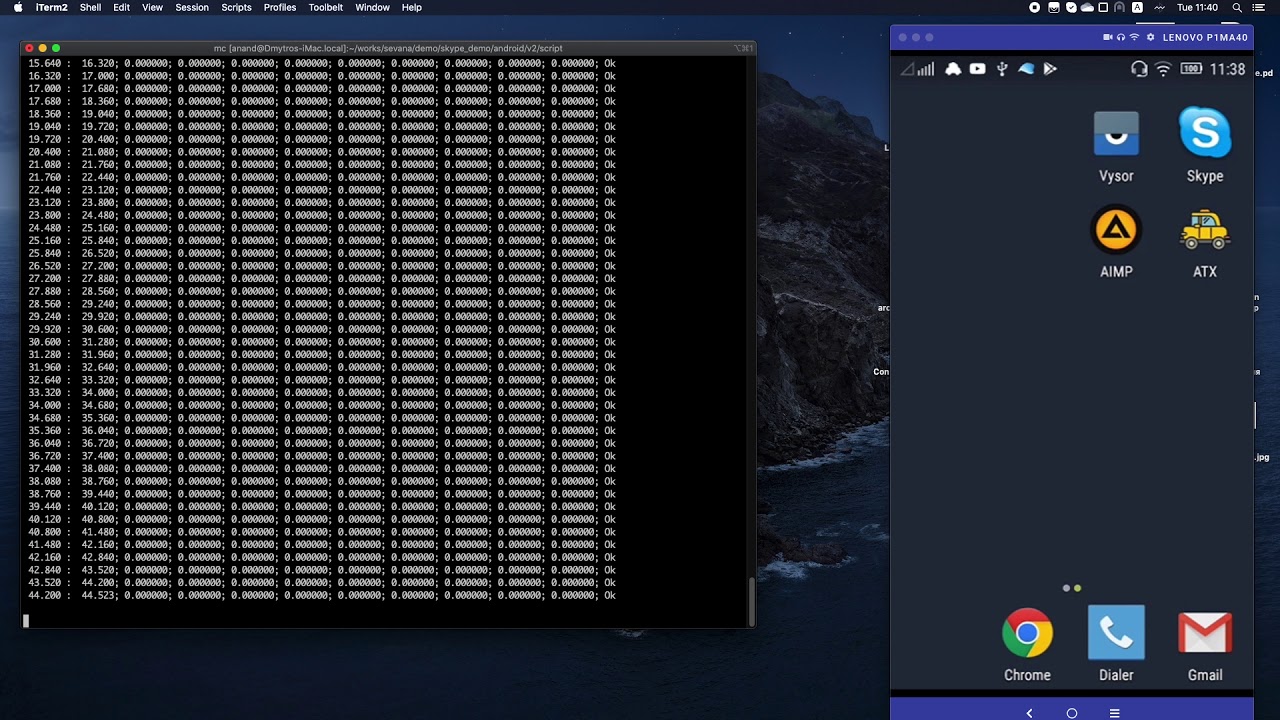
Task: Click the terminal row starting with 22.440
Action: tap(322, 190)
